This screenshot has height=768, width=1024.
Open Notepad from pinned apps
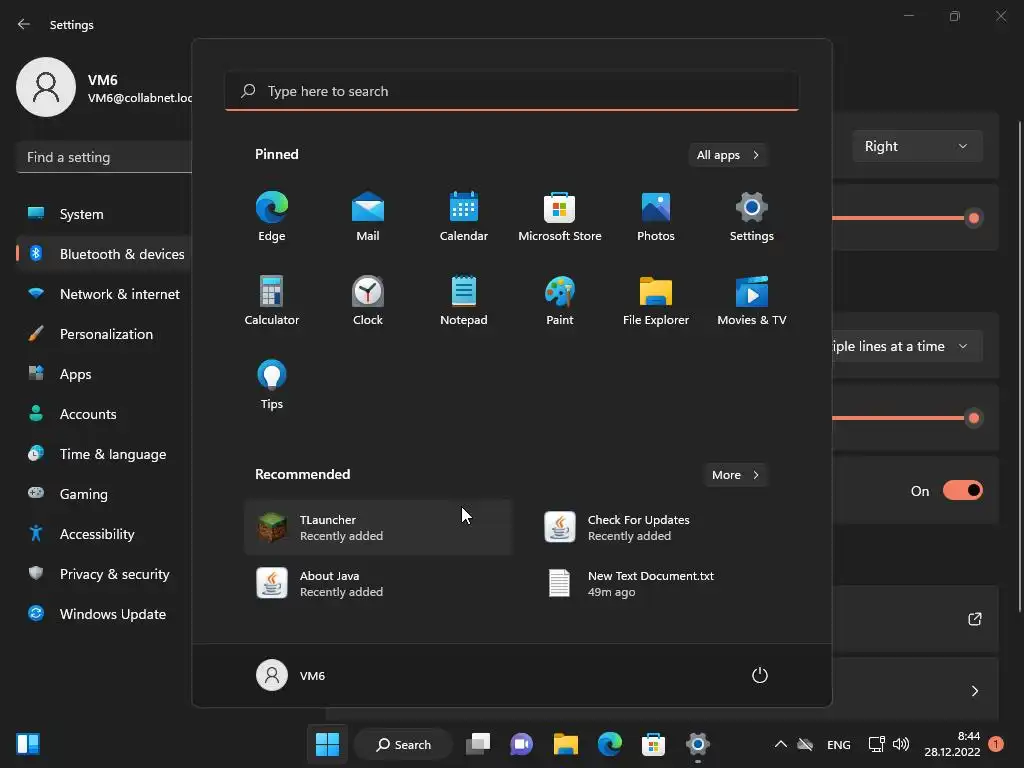pos(464,300)
